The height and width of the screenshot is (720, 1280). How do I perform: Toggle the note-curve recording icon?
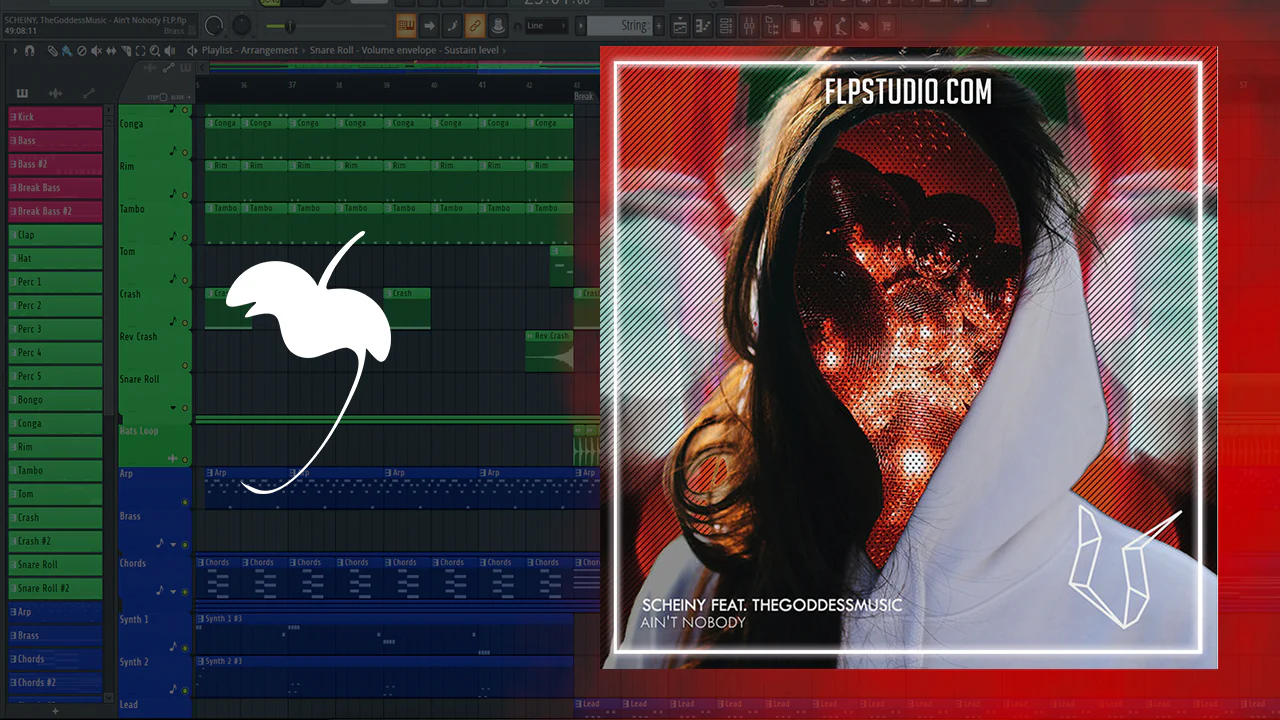click(x=452, y=26)
